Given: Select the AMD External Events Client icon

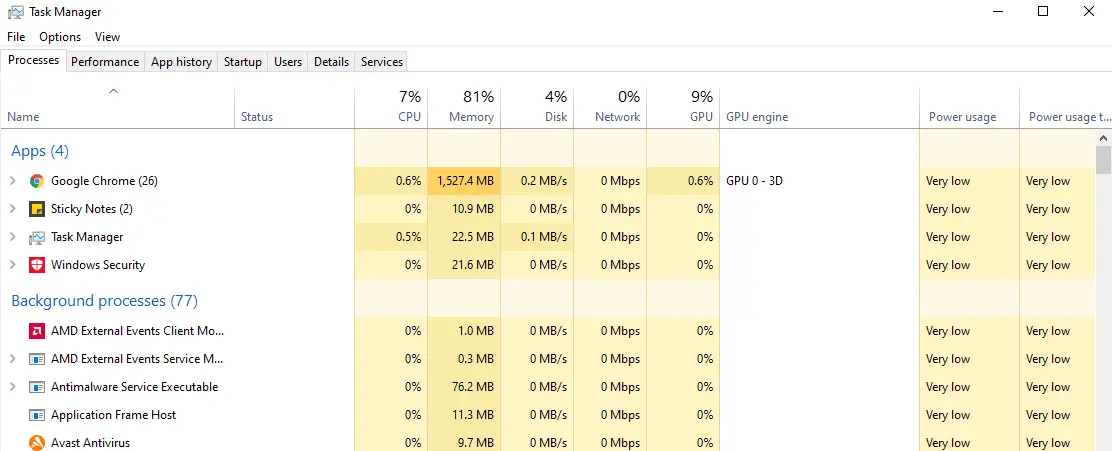Looking at the screenshot, I should coord(37,331).
